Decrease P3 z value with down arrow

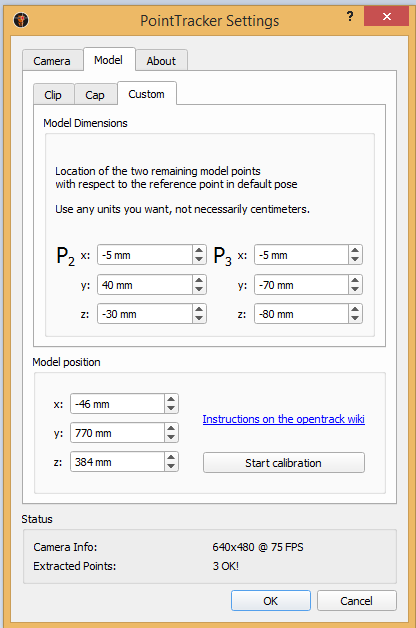[355, 318]
